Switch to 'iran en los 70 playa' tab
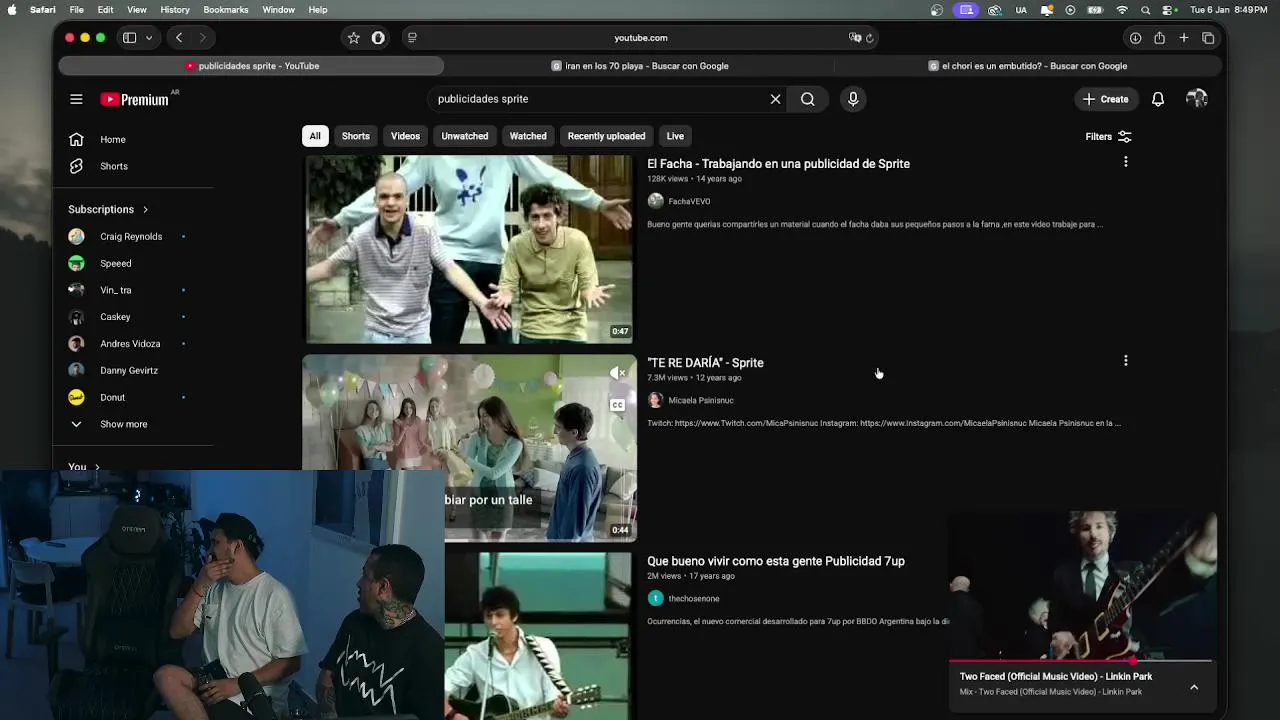 (640, 66)
